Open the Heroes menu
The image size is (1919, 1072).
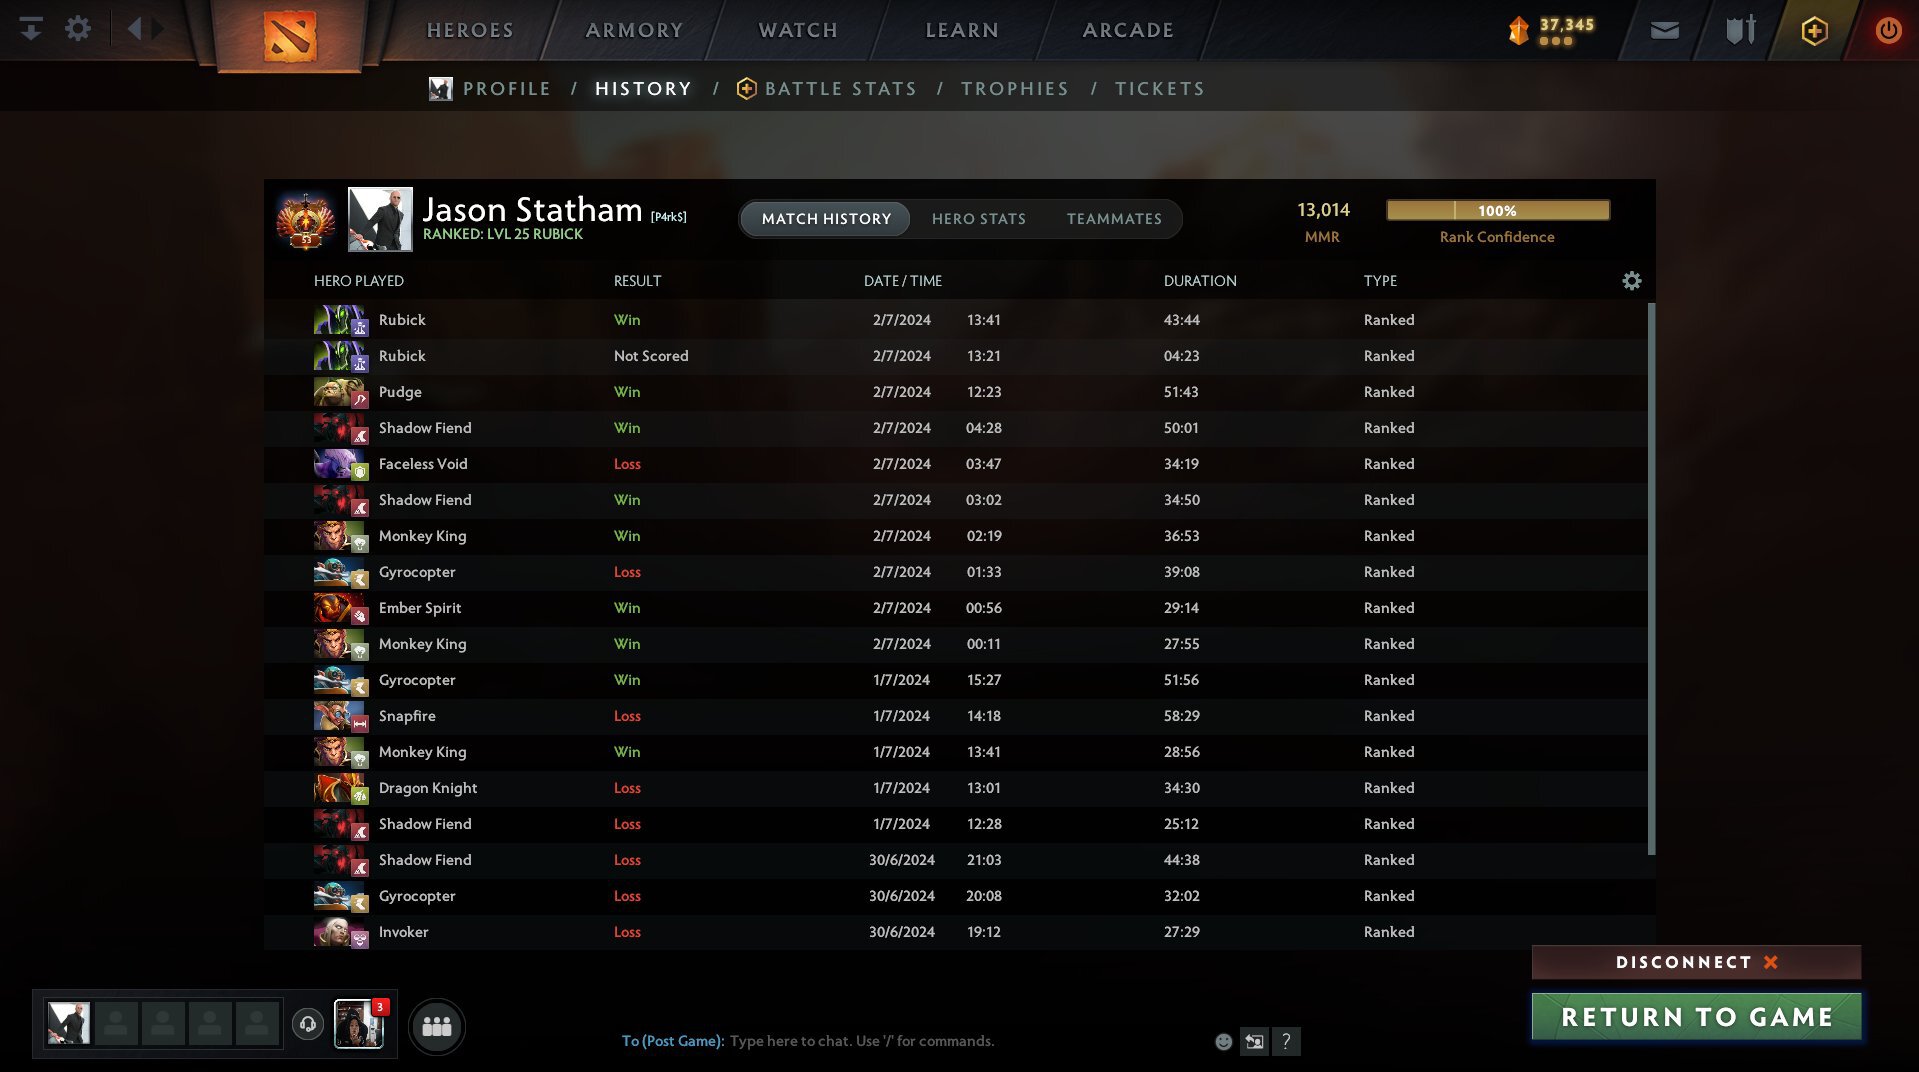[470, 30]
